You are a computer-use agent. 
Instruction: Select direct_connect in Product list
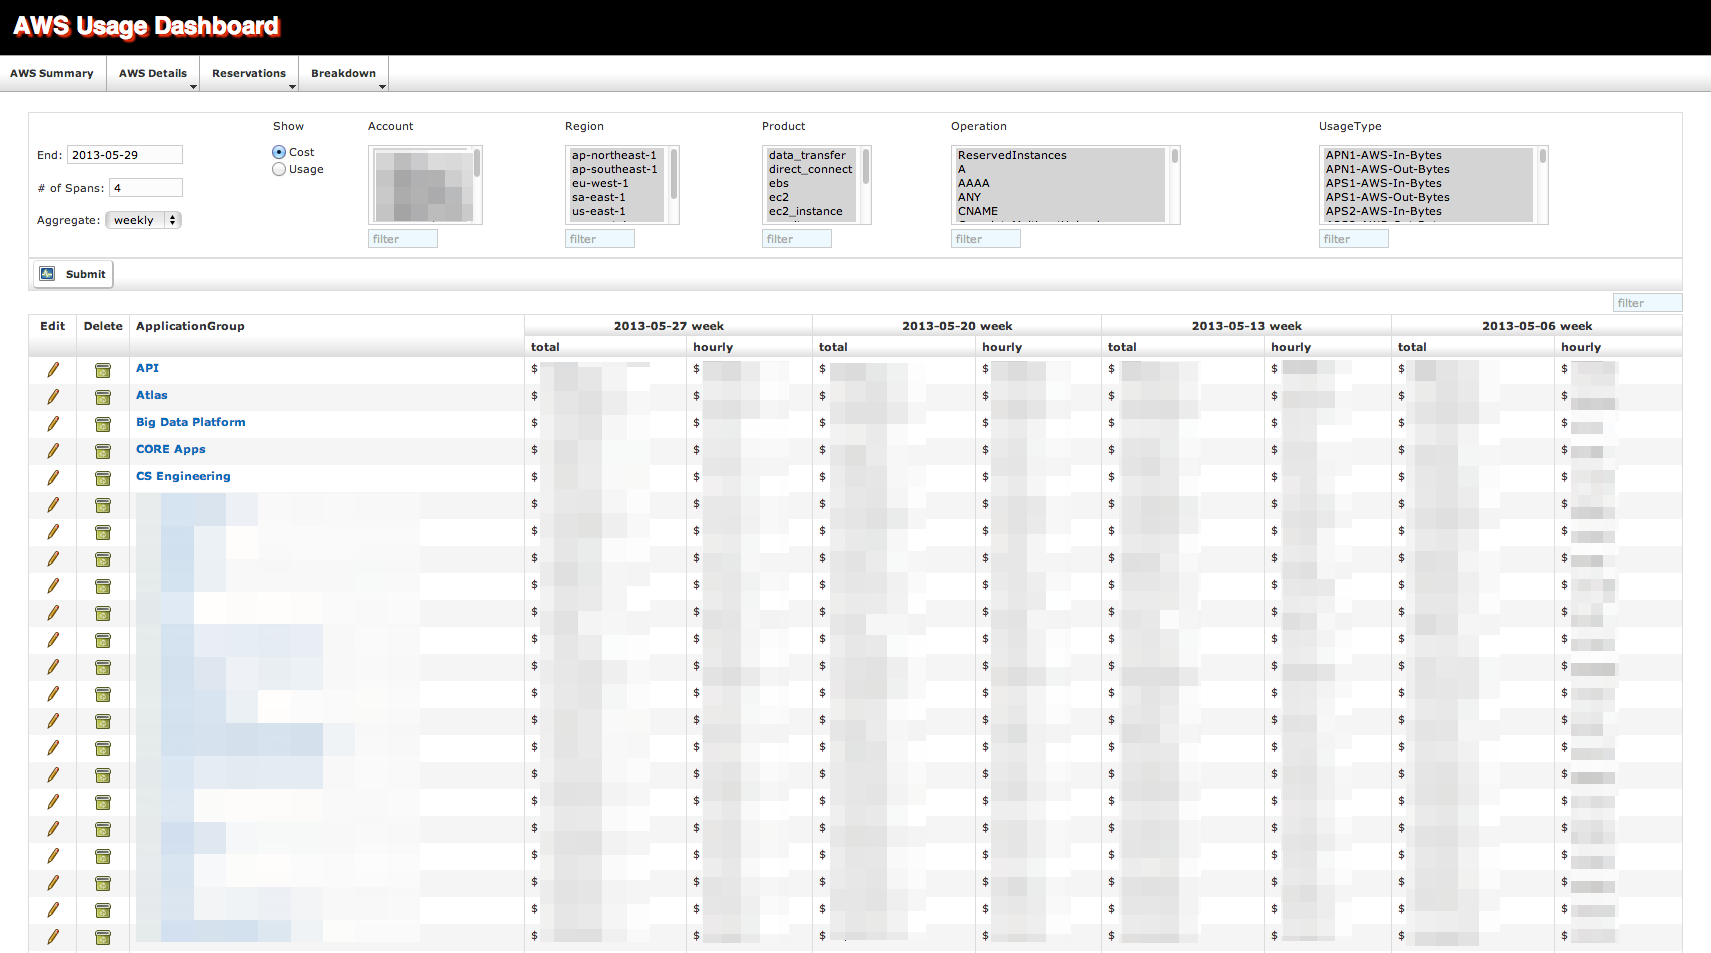pos(812,169)
